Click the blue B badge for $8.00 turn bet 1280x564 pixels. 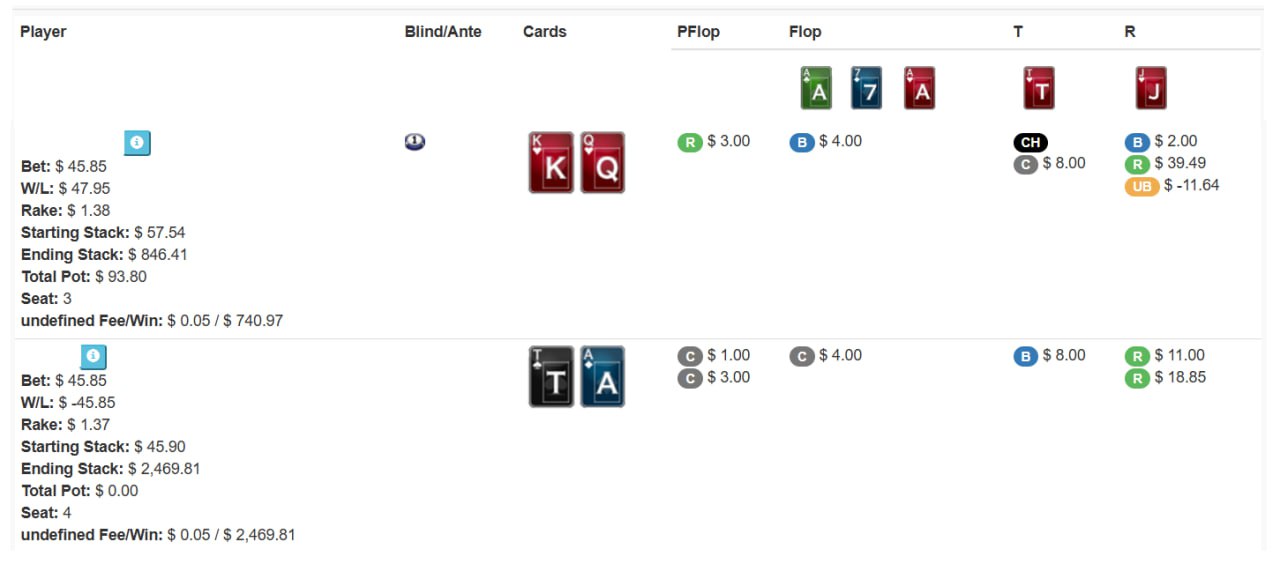click(1025, 356)
